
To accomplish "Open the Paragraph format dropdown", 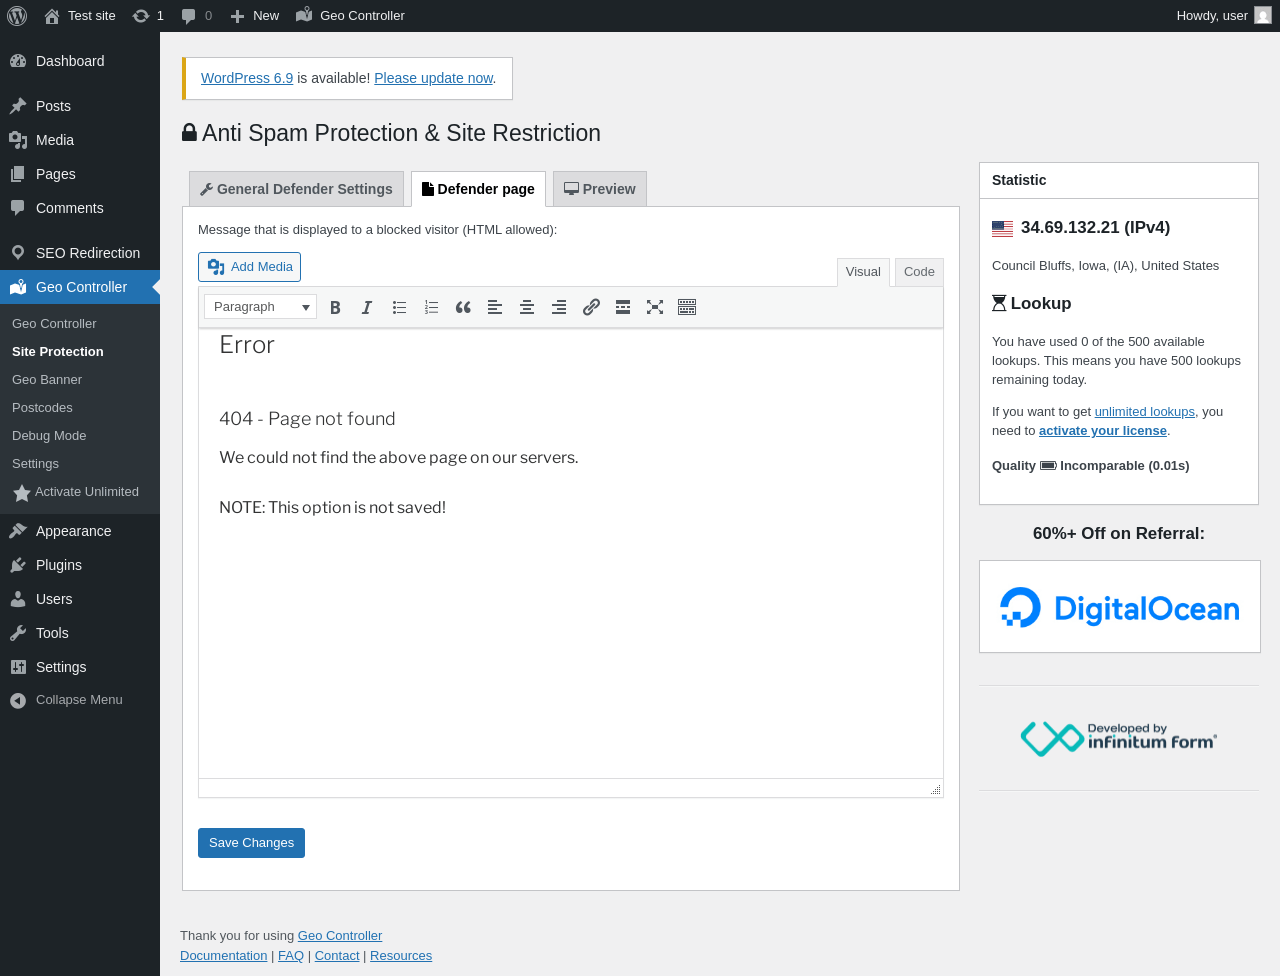I will (260, 307).
